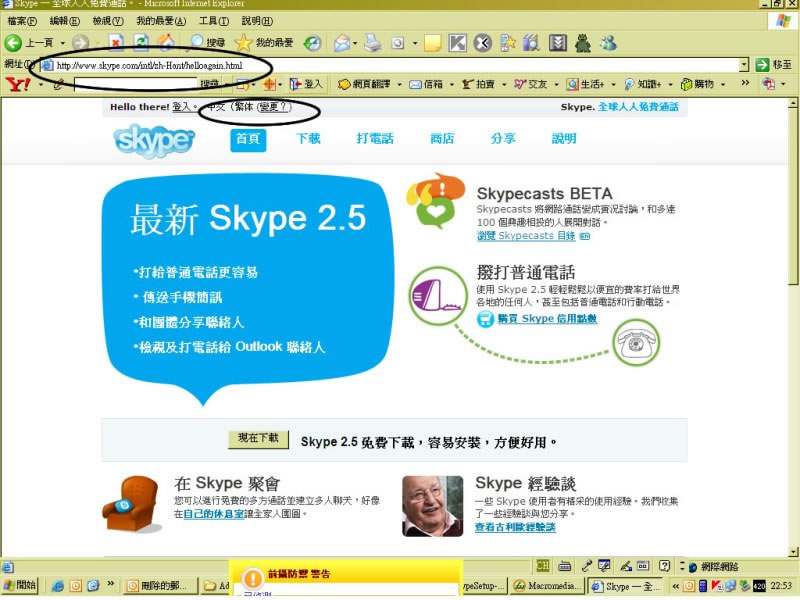Screen dimensions: 800x600
Task: Expand the 網頁翻譯 dropdown arrow
Action: [399, 84]
